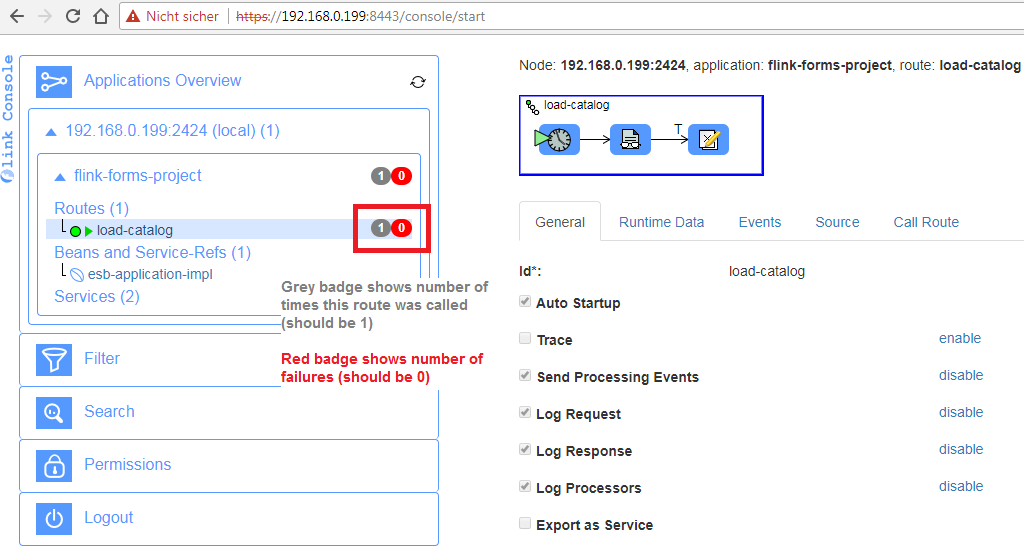The width and height of the screenshot is (1024, 548).
Task: Click disable link for Log Request
Action: 960,412
